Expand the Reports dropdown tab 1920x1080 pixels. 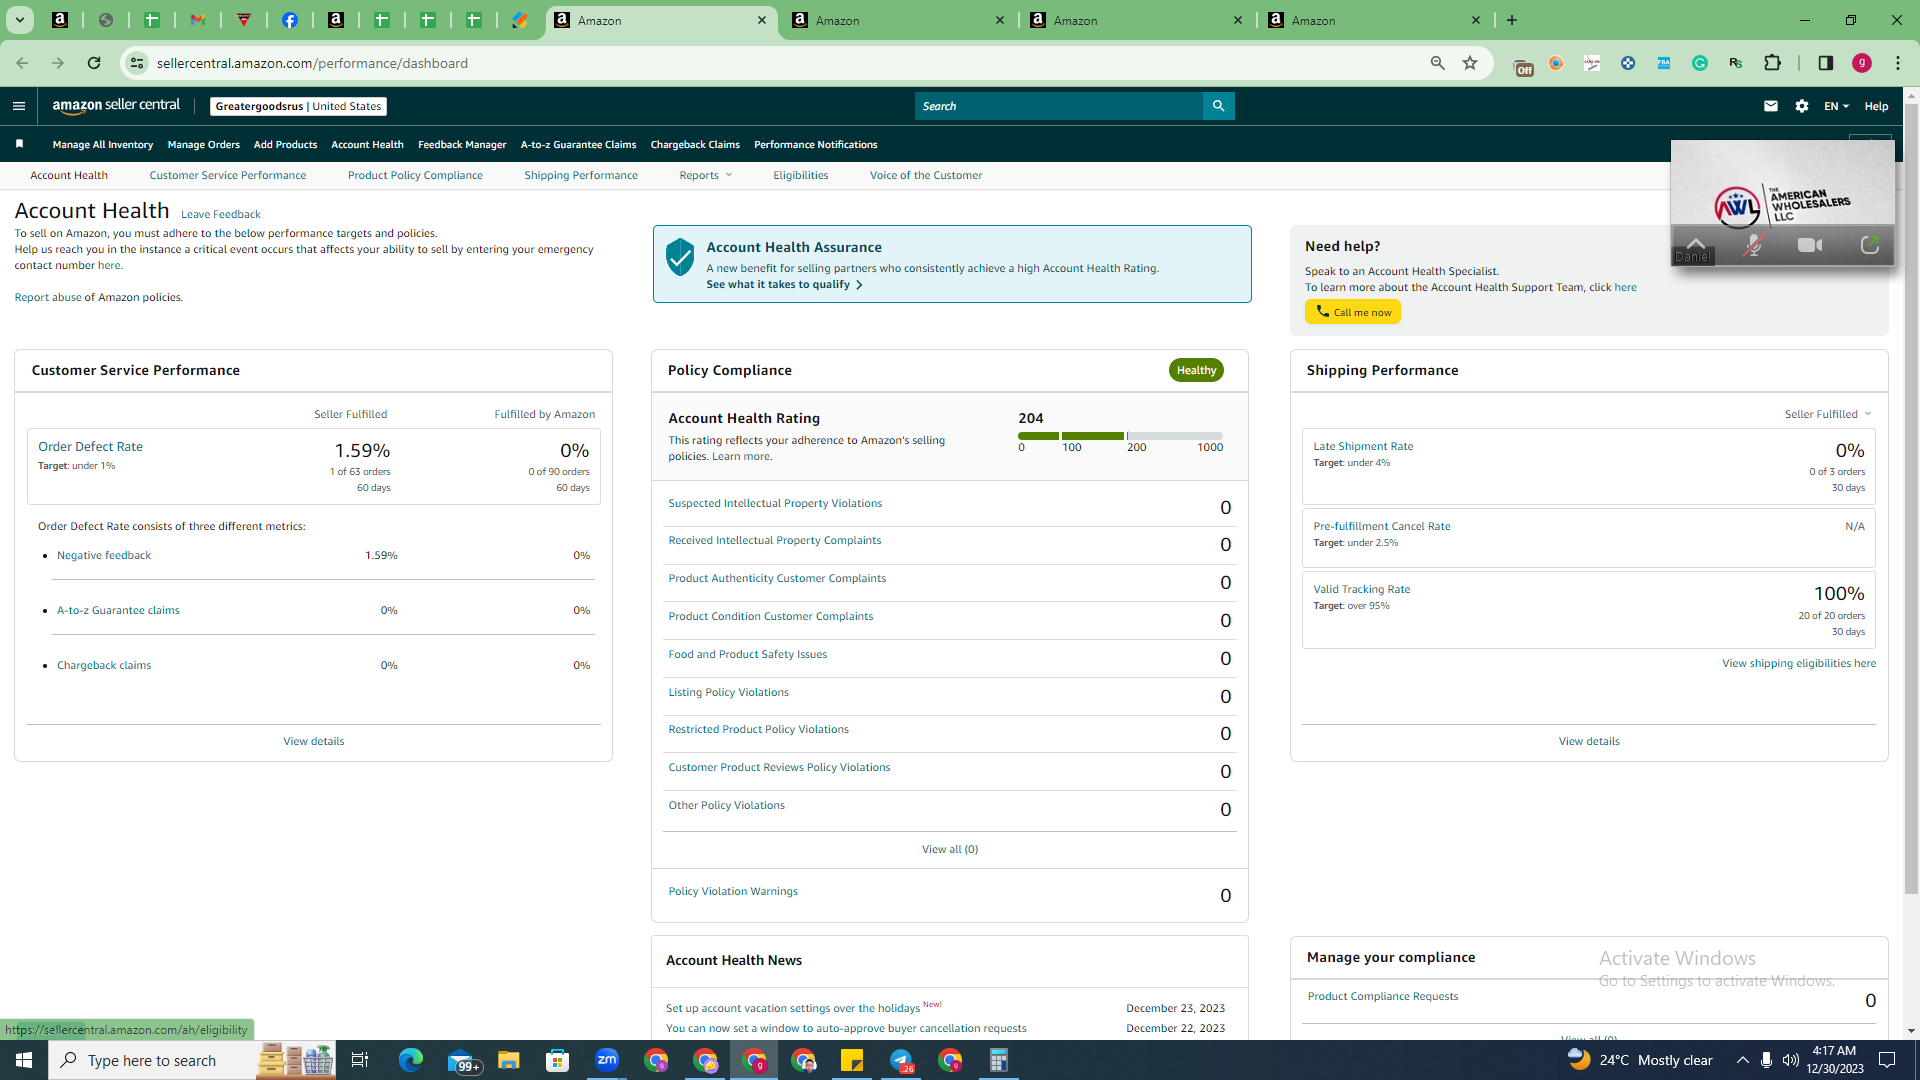(706, 175)
